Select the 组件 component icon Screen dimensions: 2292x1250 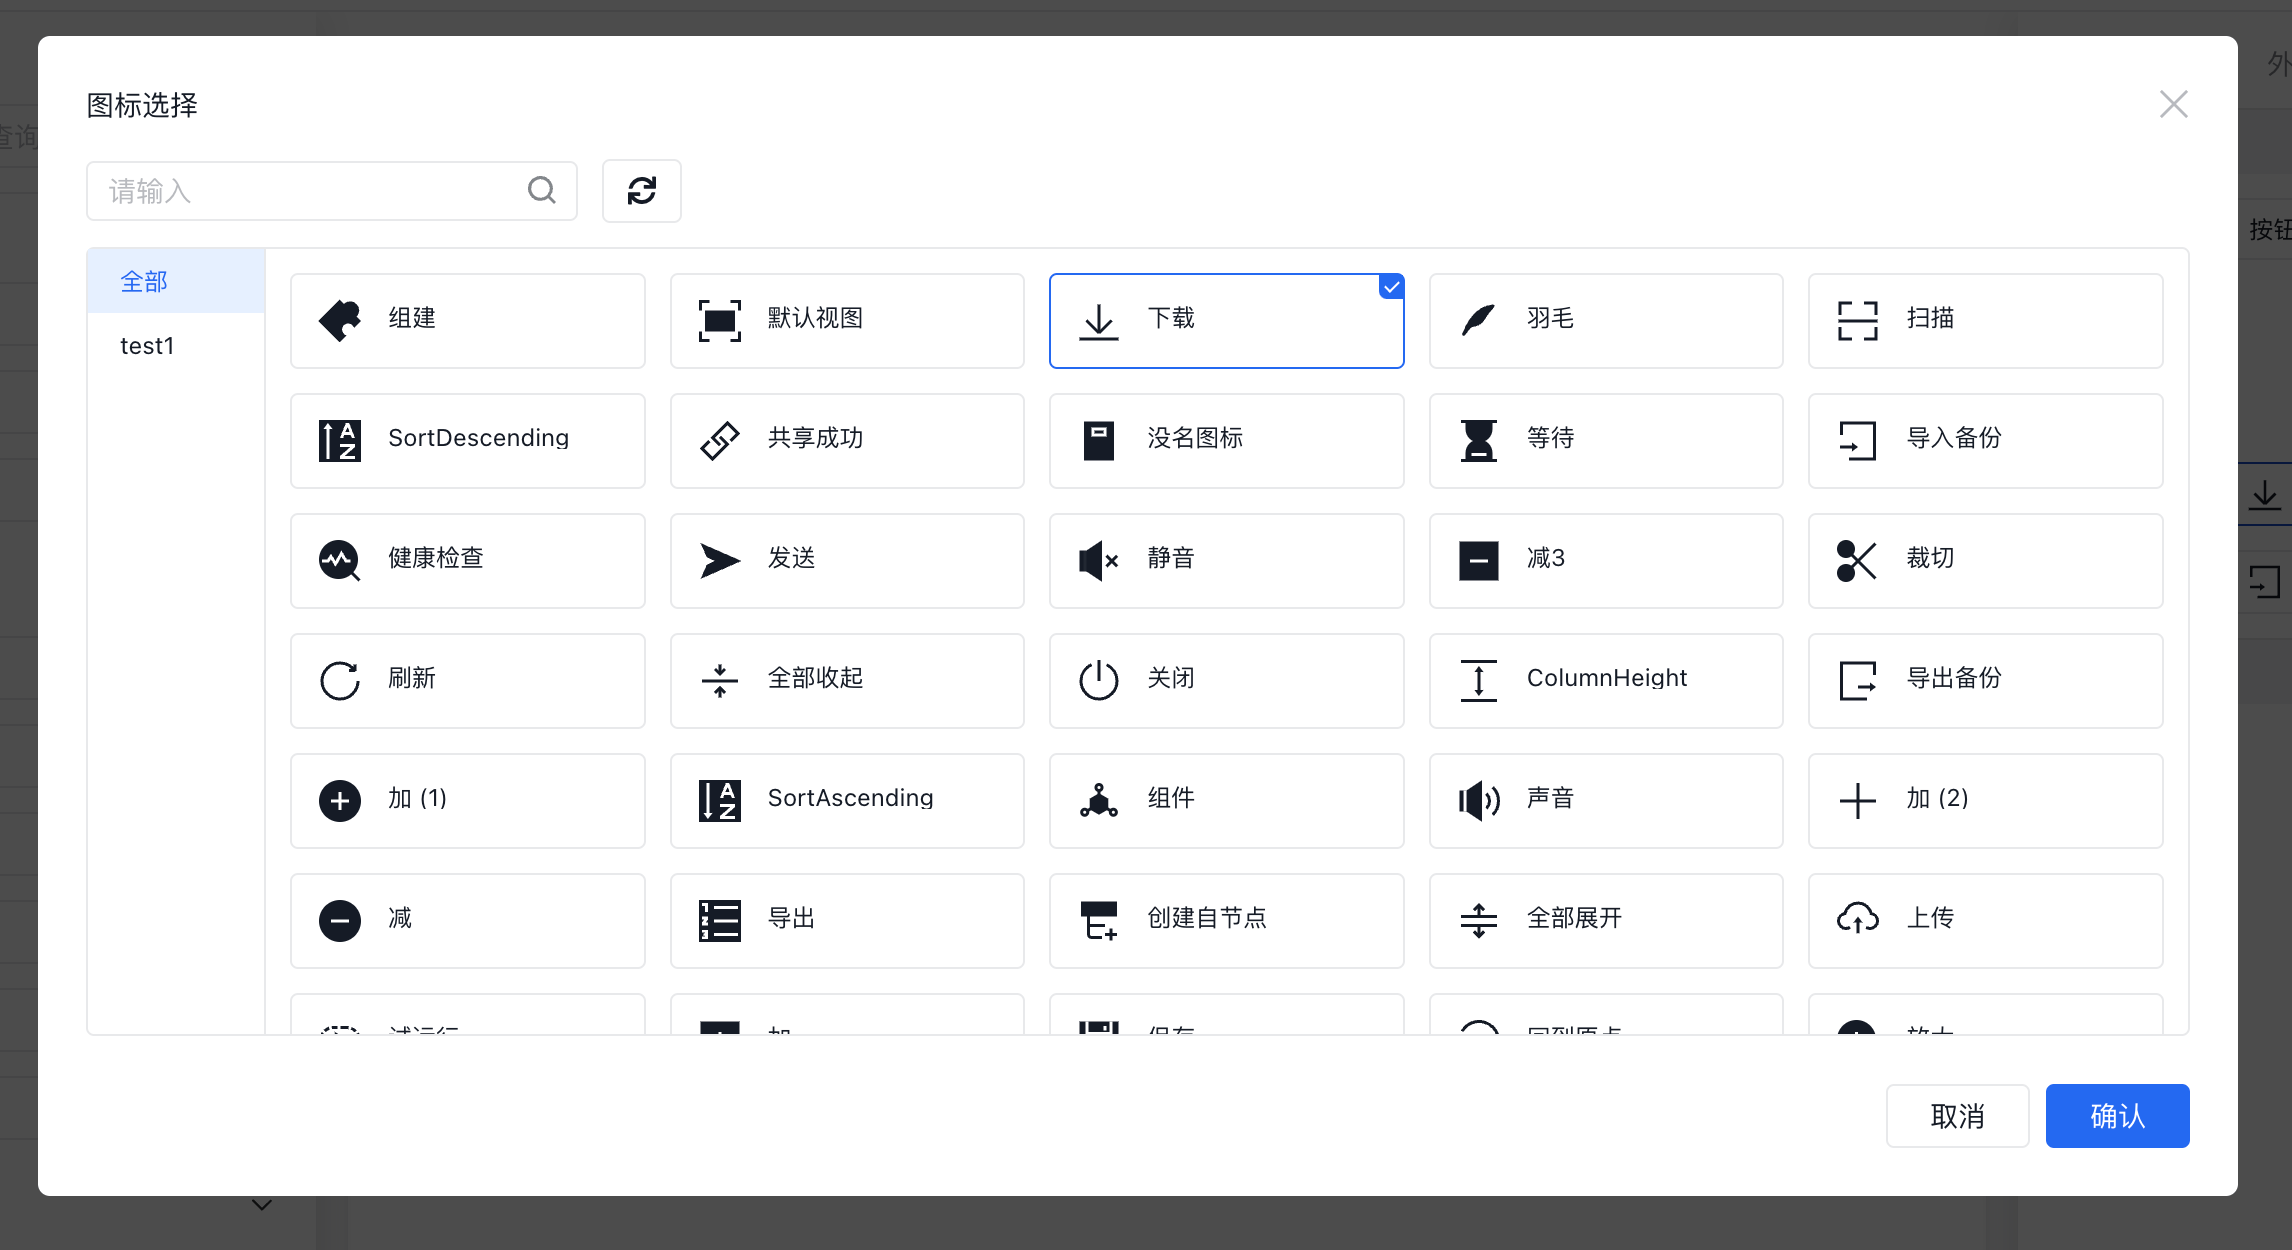tap(1226, 801)
